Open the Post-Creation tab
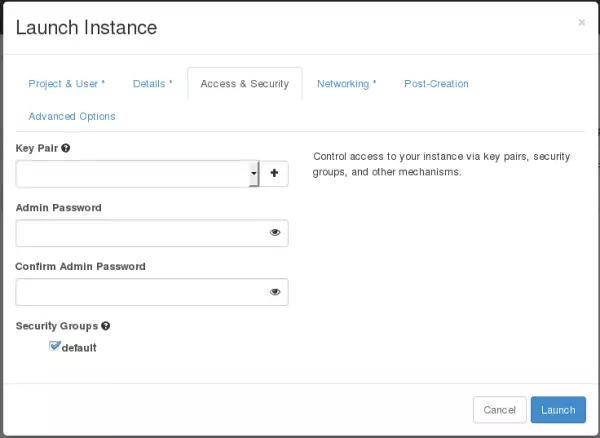Image resolution: width=600 pixels, height=438 pixels. click(x=436, y=84)
